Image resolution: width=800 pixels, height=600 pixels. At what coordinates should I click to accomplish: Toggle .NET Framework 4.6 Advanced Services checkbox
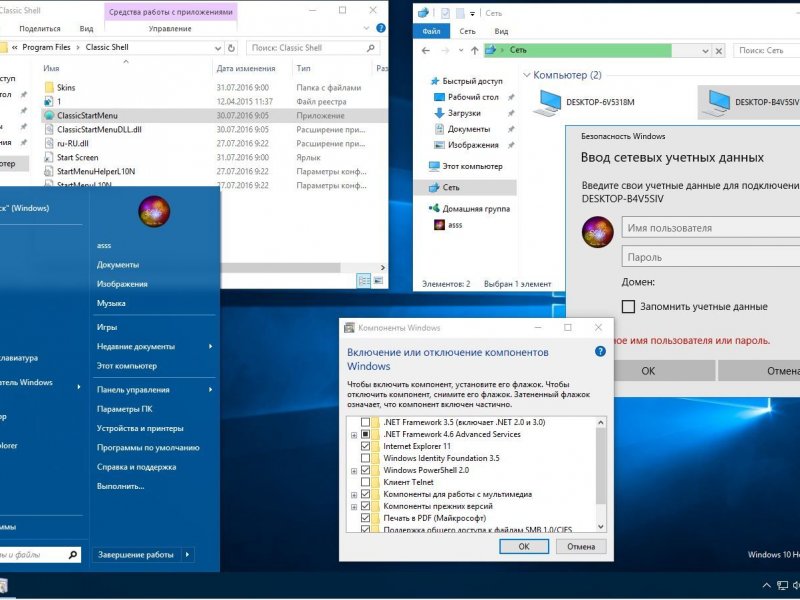coord(365,434)
